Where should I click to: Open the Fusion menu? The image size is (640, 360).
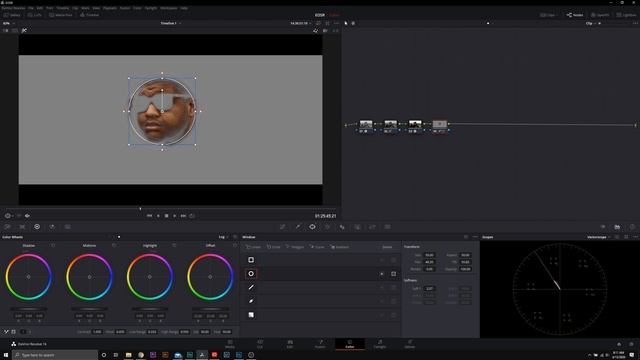pyautogui.click(x=125, y=8)
